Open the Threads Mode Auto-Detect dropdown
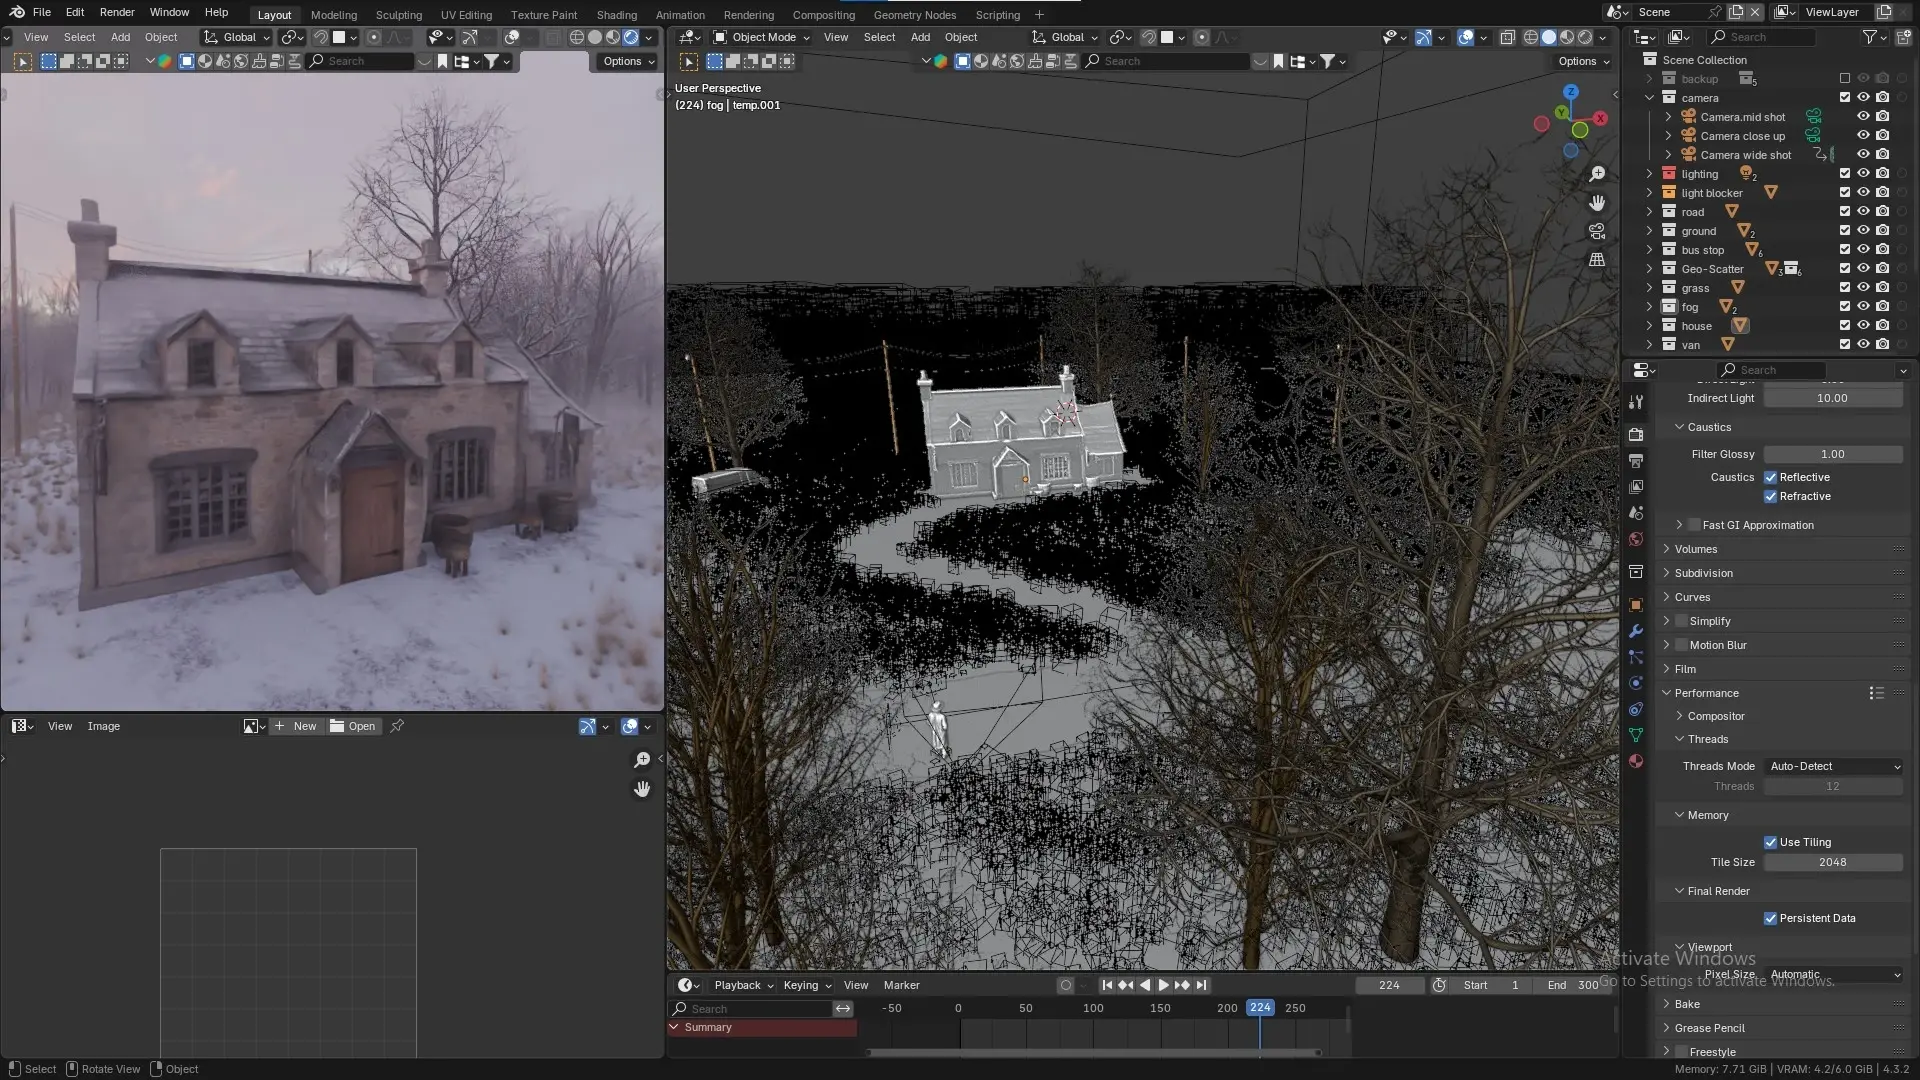 1834,766
